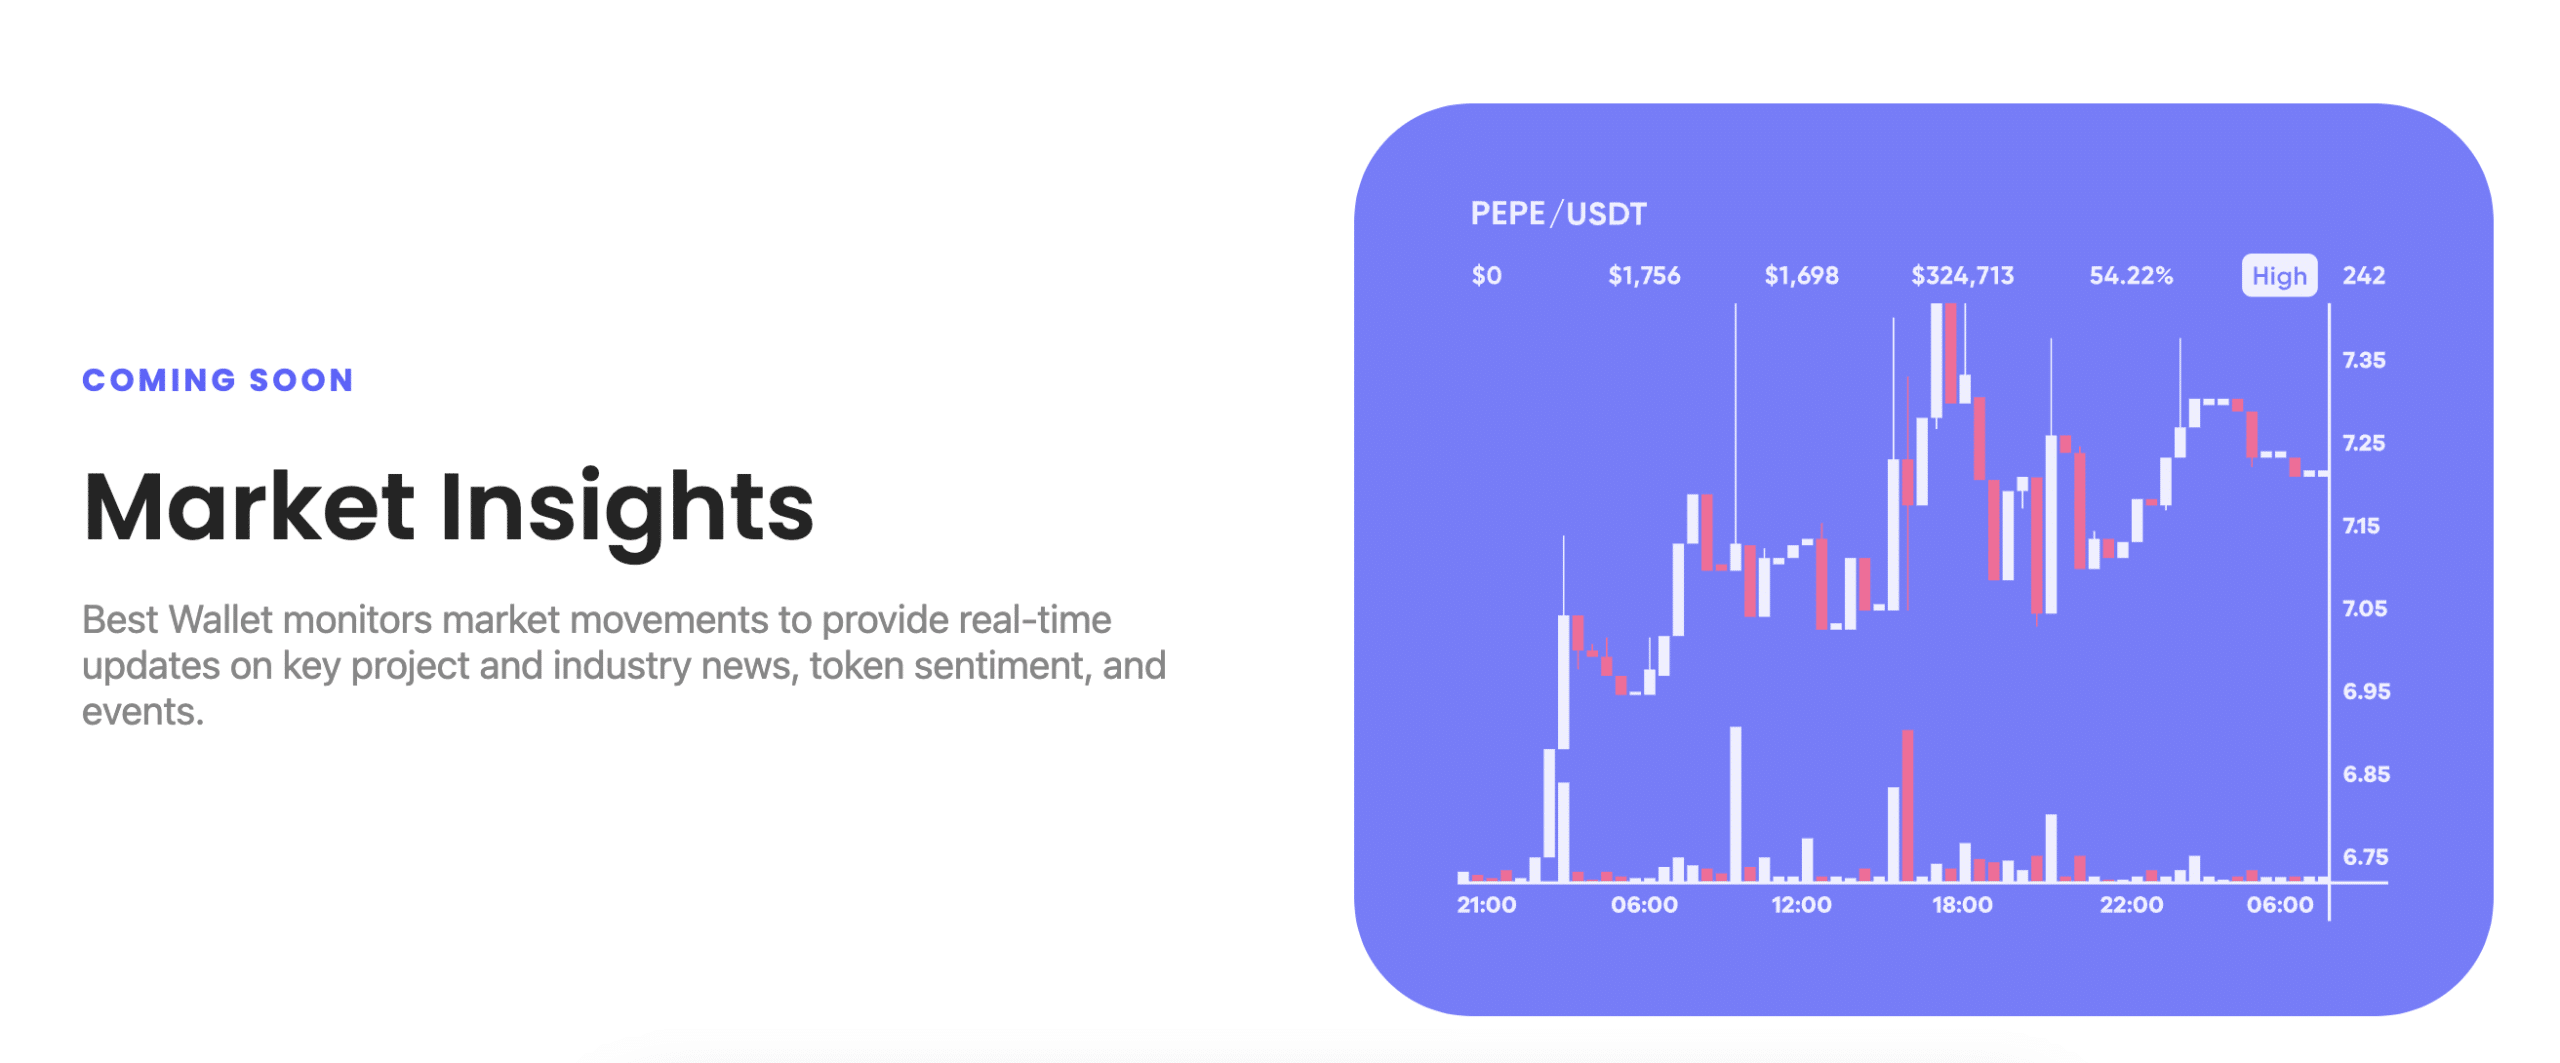This screenshot has width=2560, height=1063.
Task: Click the $0 stat value
Action: click(1486, 275)
